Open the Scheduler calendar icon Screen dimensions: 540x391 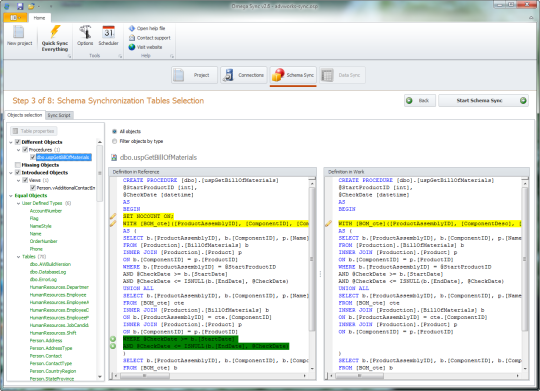(x=108, y=32)
